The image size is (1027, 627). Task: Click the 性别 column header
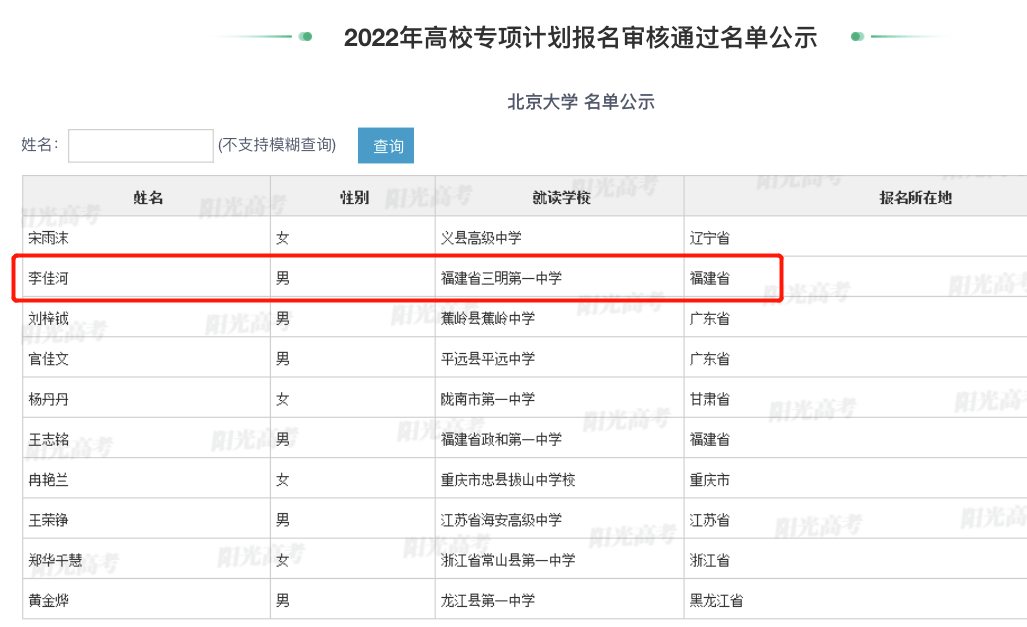(x=354, y=197)
